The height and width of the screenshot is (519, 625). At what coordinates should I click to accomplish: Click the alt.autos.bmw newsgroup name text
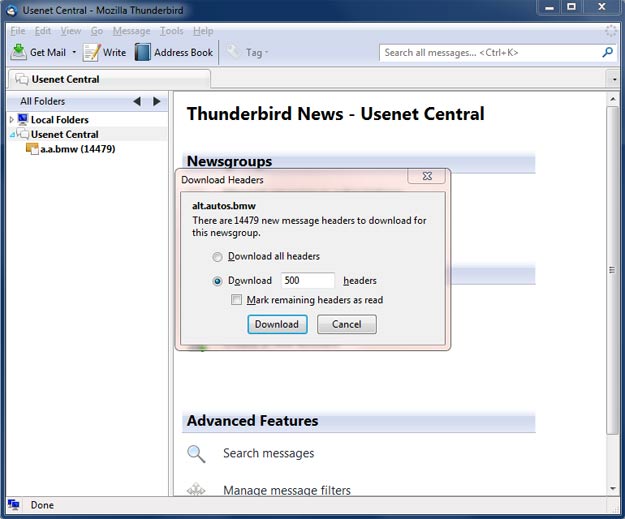pos(224,206)
